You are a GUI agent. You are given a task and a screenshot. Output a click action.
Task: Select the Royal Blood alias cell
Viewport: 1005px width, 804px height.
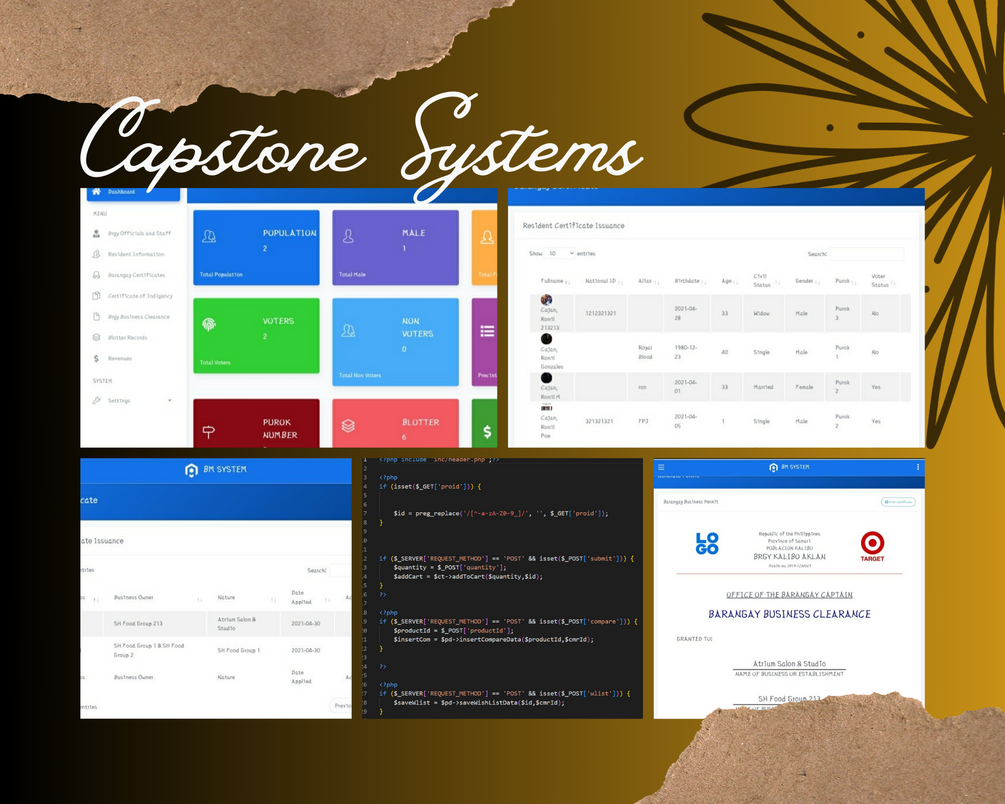(645, 352)
